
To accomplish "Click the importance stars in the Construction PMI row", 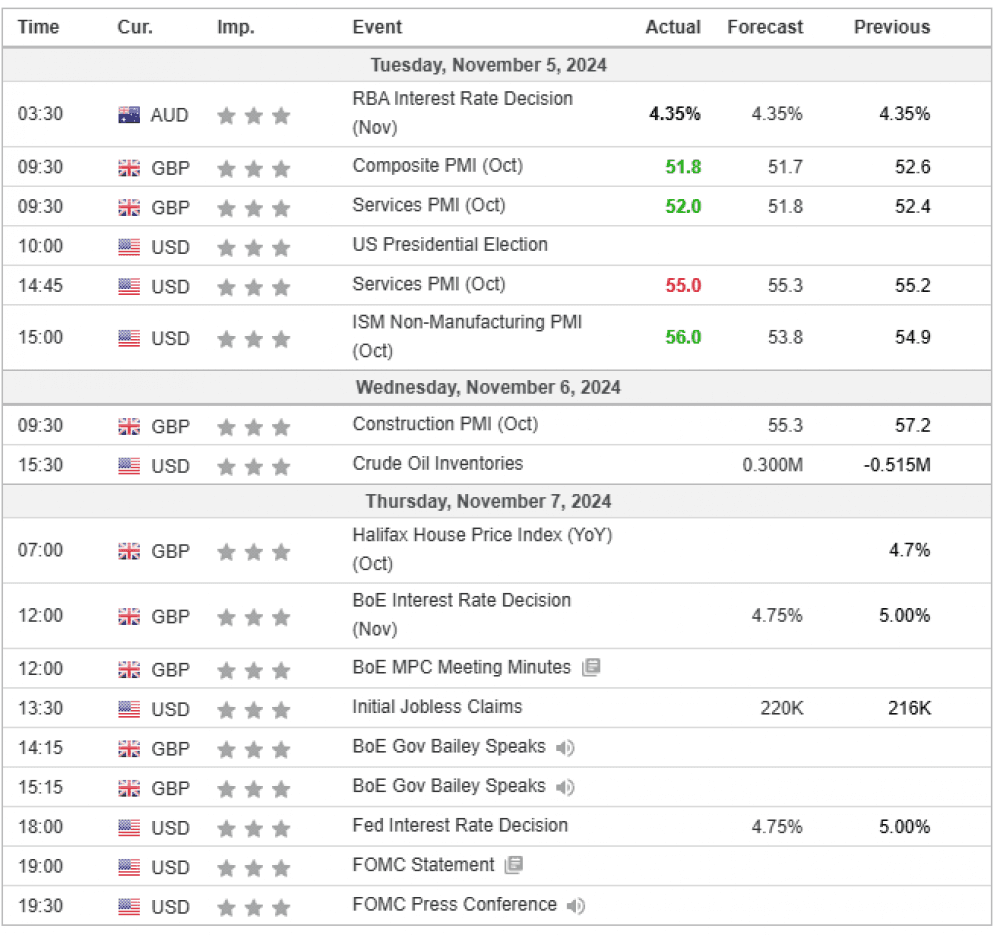I will coord(253,427).
